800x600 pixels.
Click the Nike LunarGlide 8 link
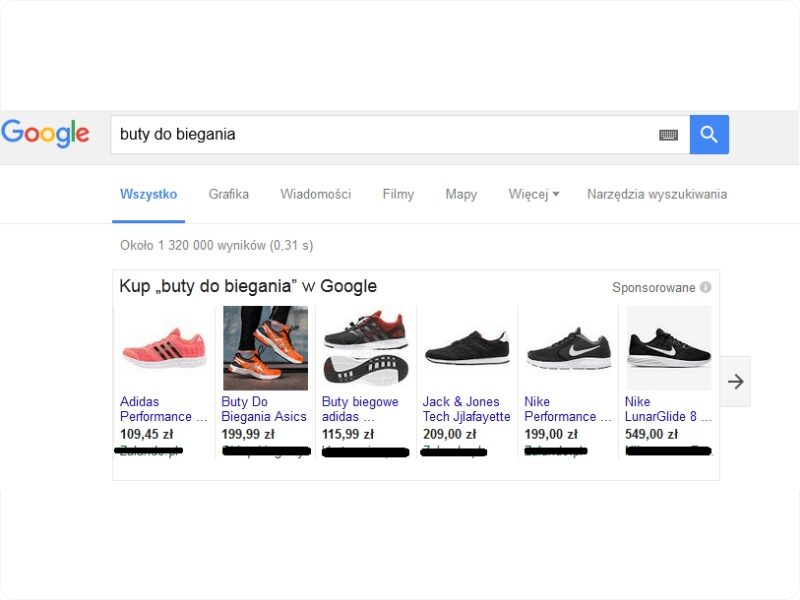tap(668, 409)
